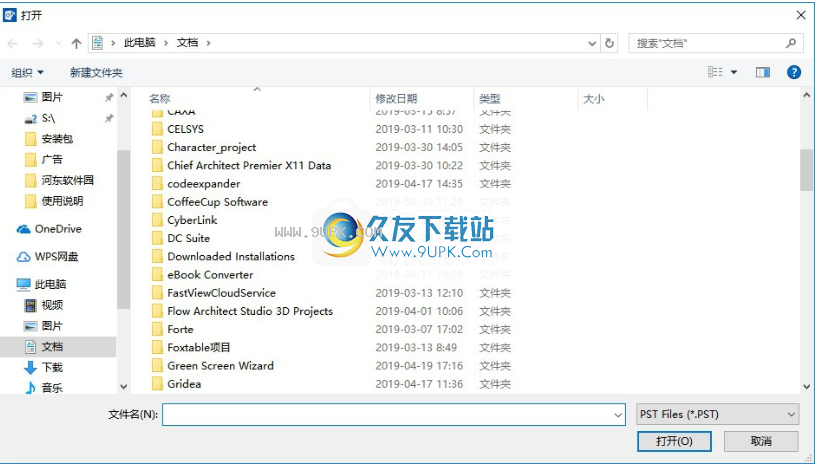This screenshot has width=822, height=470.
Task: Select Flow Architect Studio 3D Projects folder
Action: tap(250, 311)
